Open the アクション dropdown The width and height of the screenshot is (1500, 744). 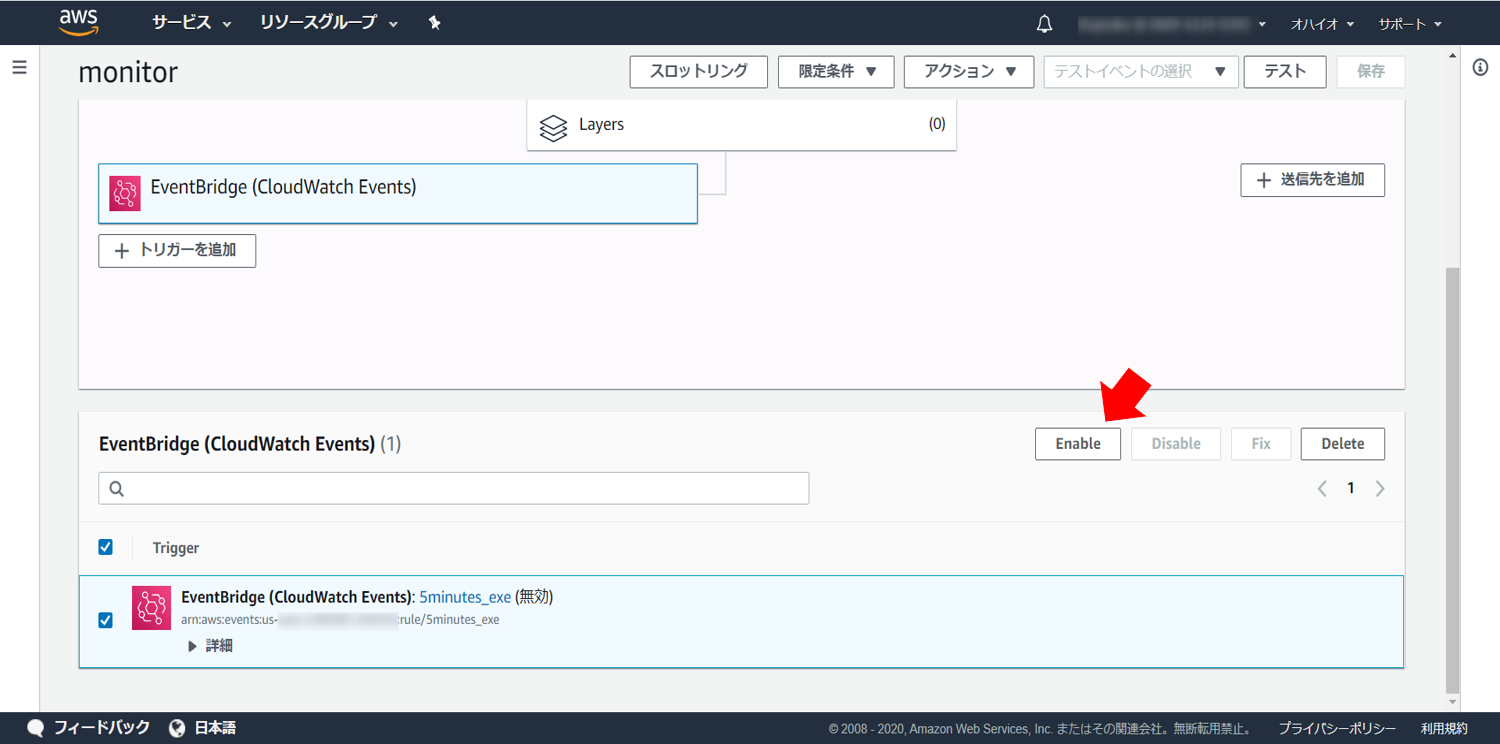click(x=969, y=72)
